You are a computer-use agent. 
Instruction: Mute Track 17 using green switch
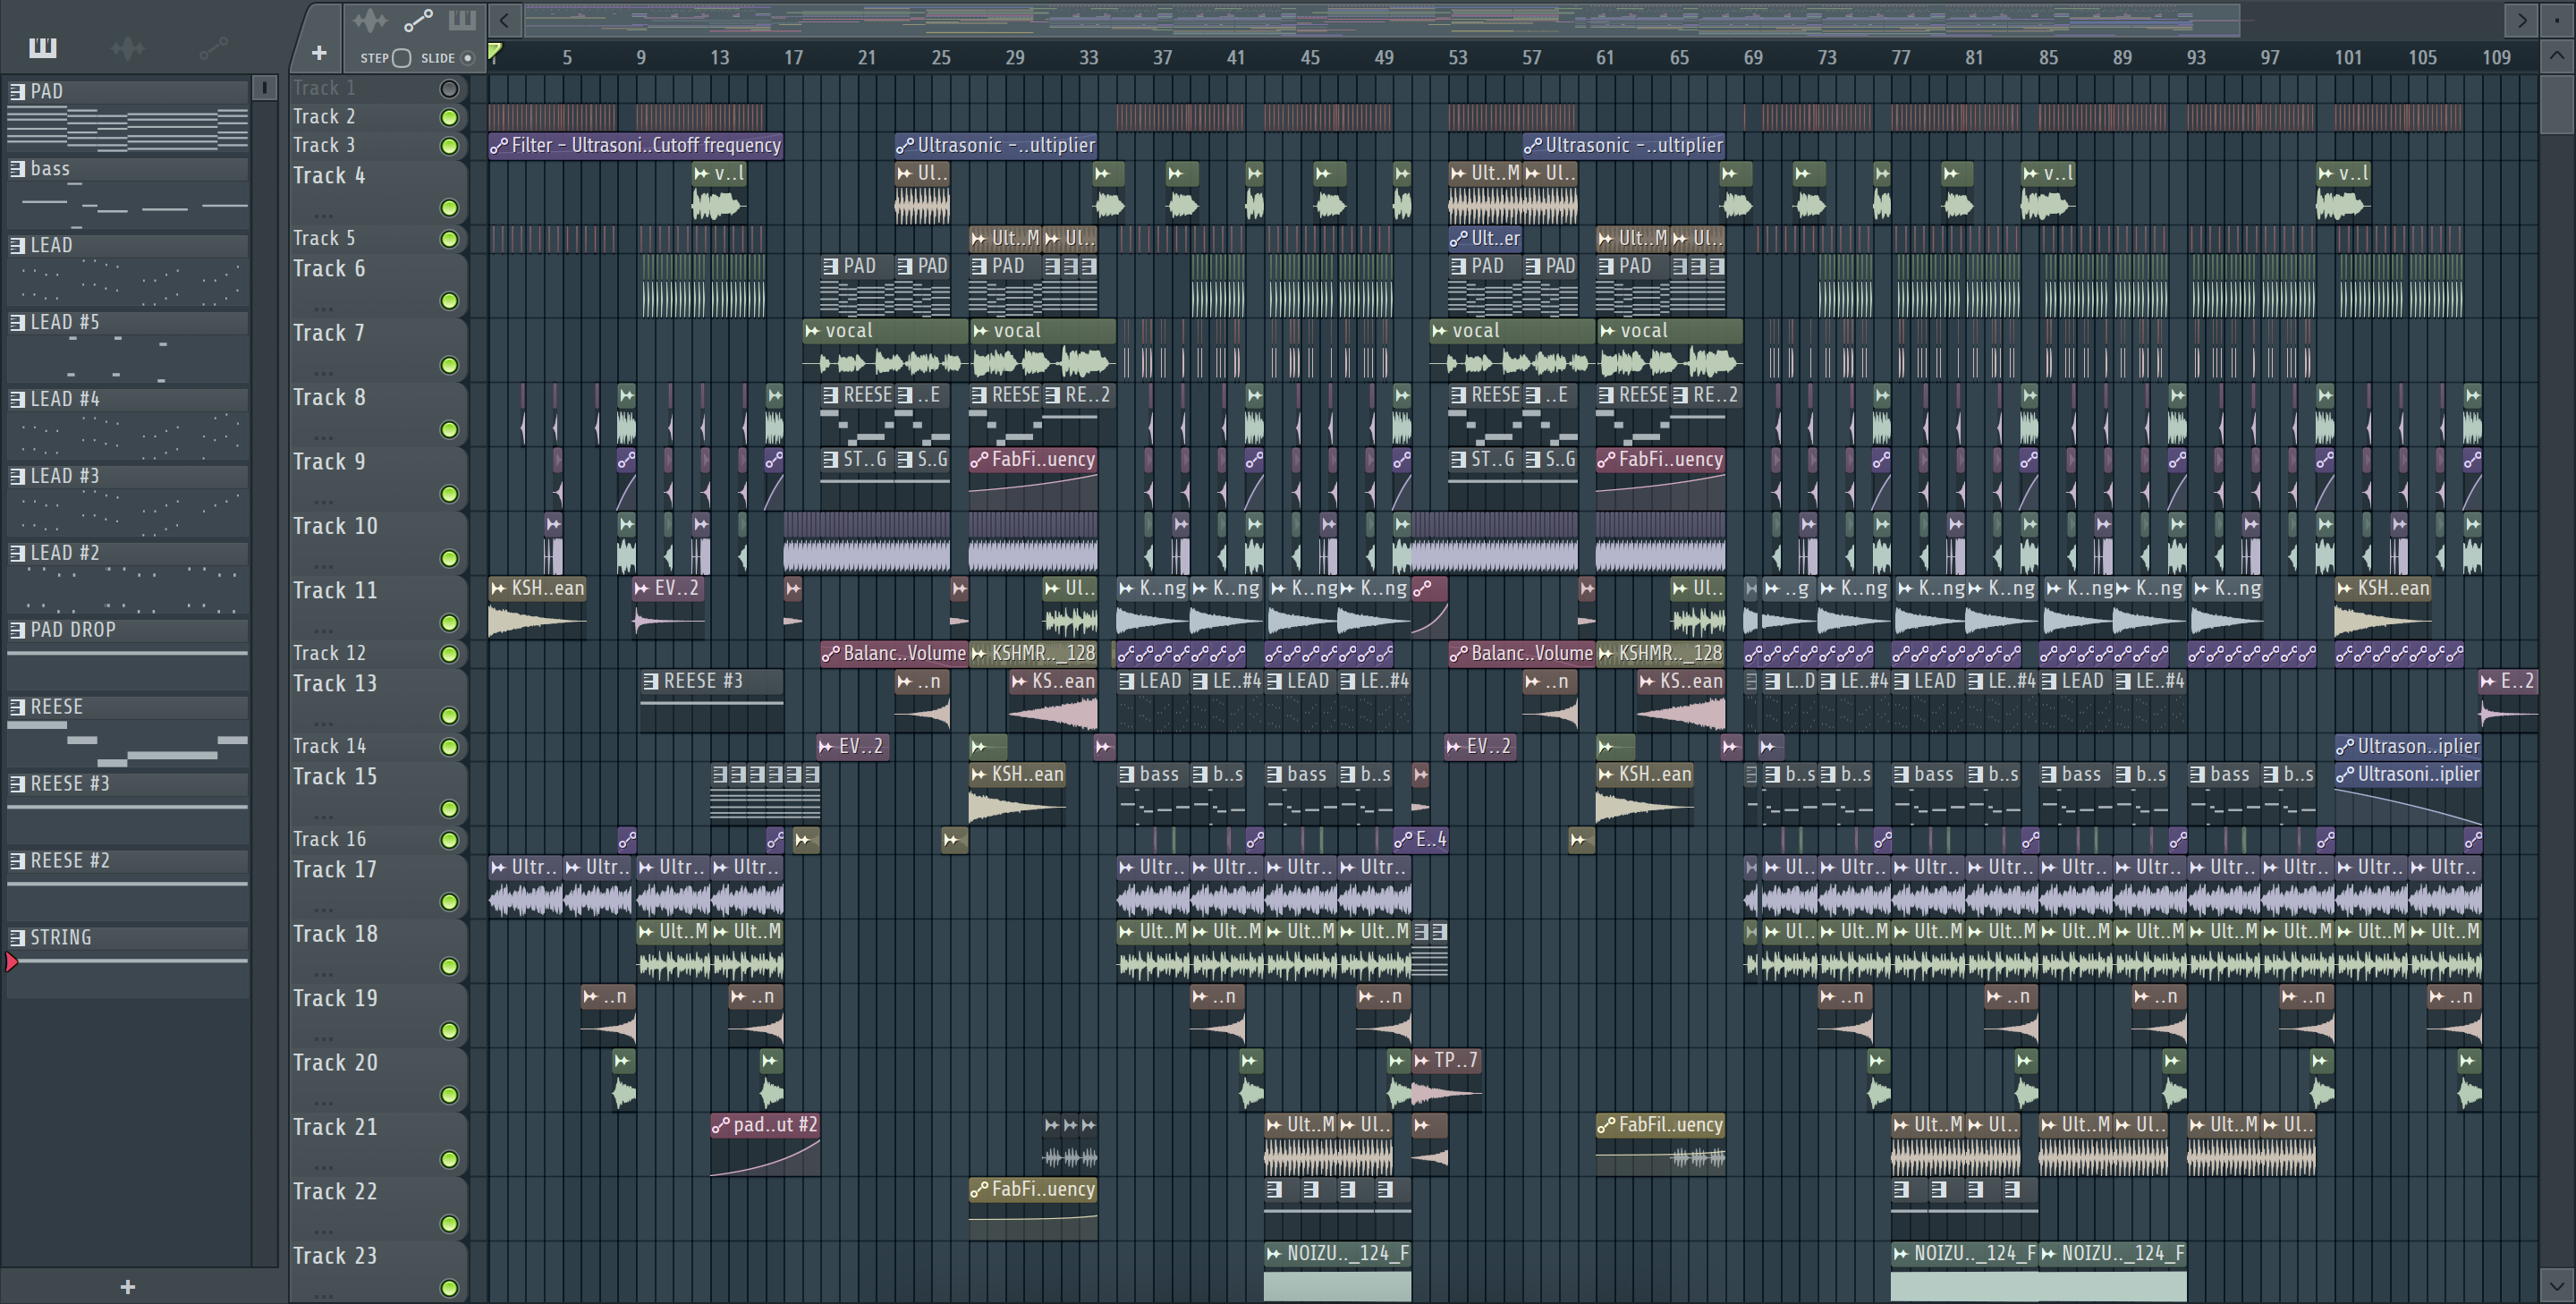click(x=450, y=902)
